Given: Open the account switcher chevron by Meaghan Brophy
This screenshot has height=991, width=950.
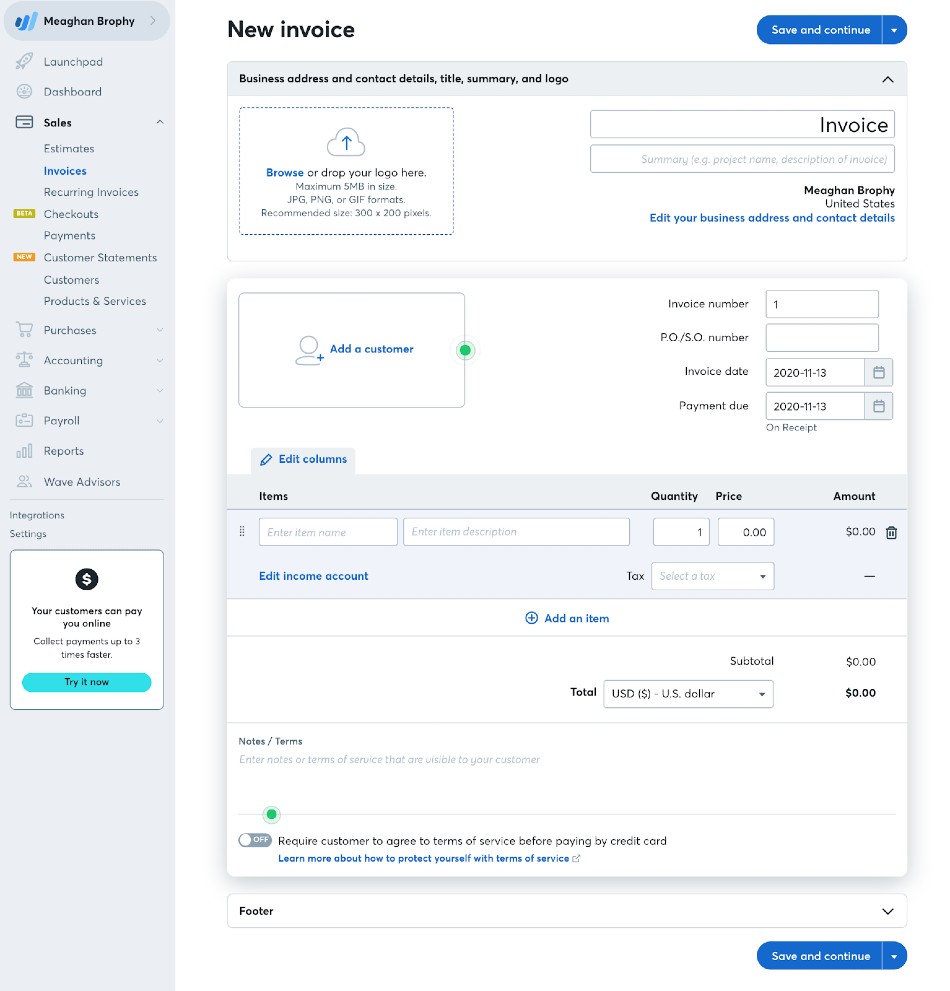Looking at the screenshot, I should pyautogui.click(x=153, y=21).
